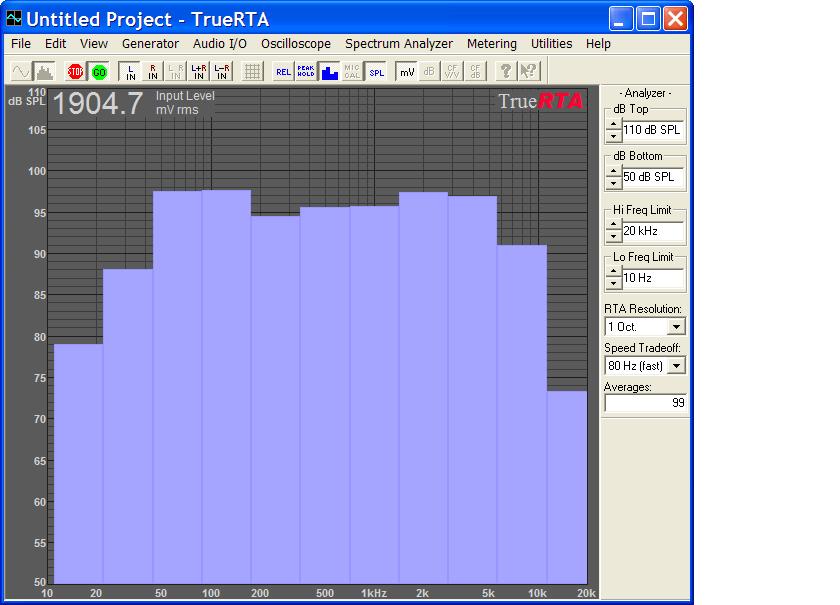This screenshot has width=840, height=605.
Task: Open help with question mark icon
Action: (x=506, y=71)
